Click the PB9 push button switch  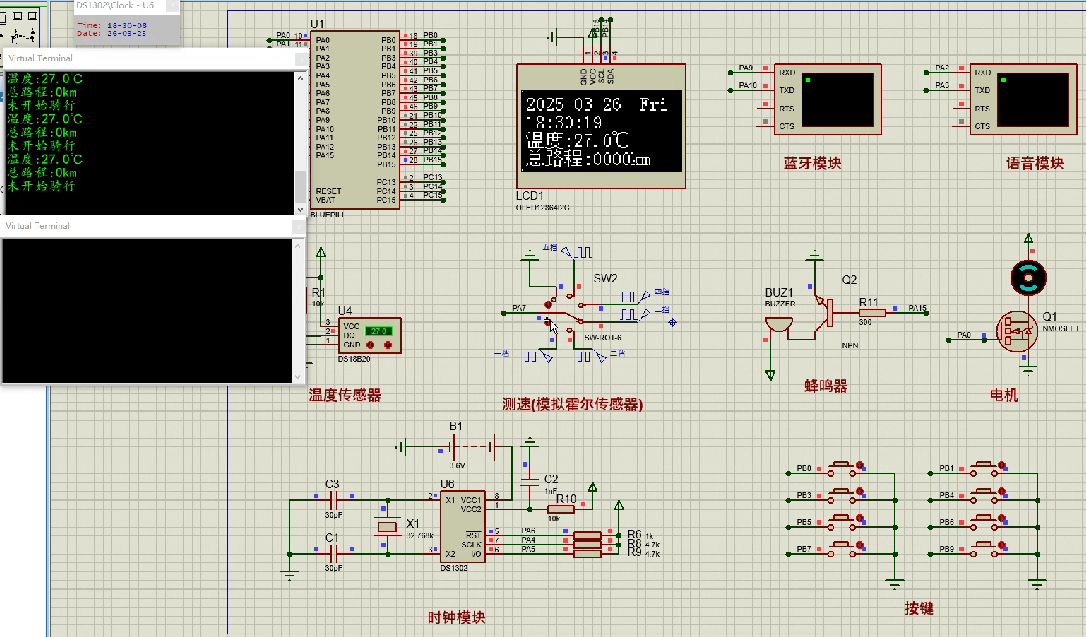tap(985, 549)
